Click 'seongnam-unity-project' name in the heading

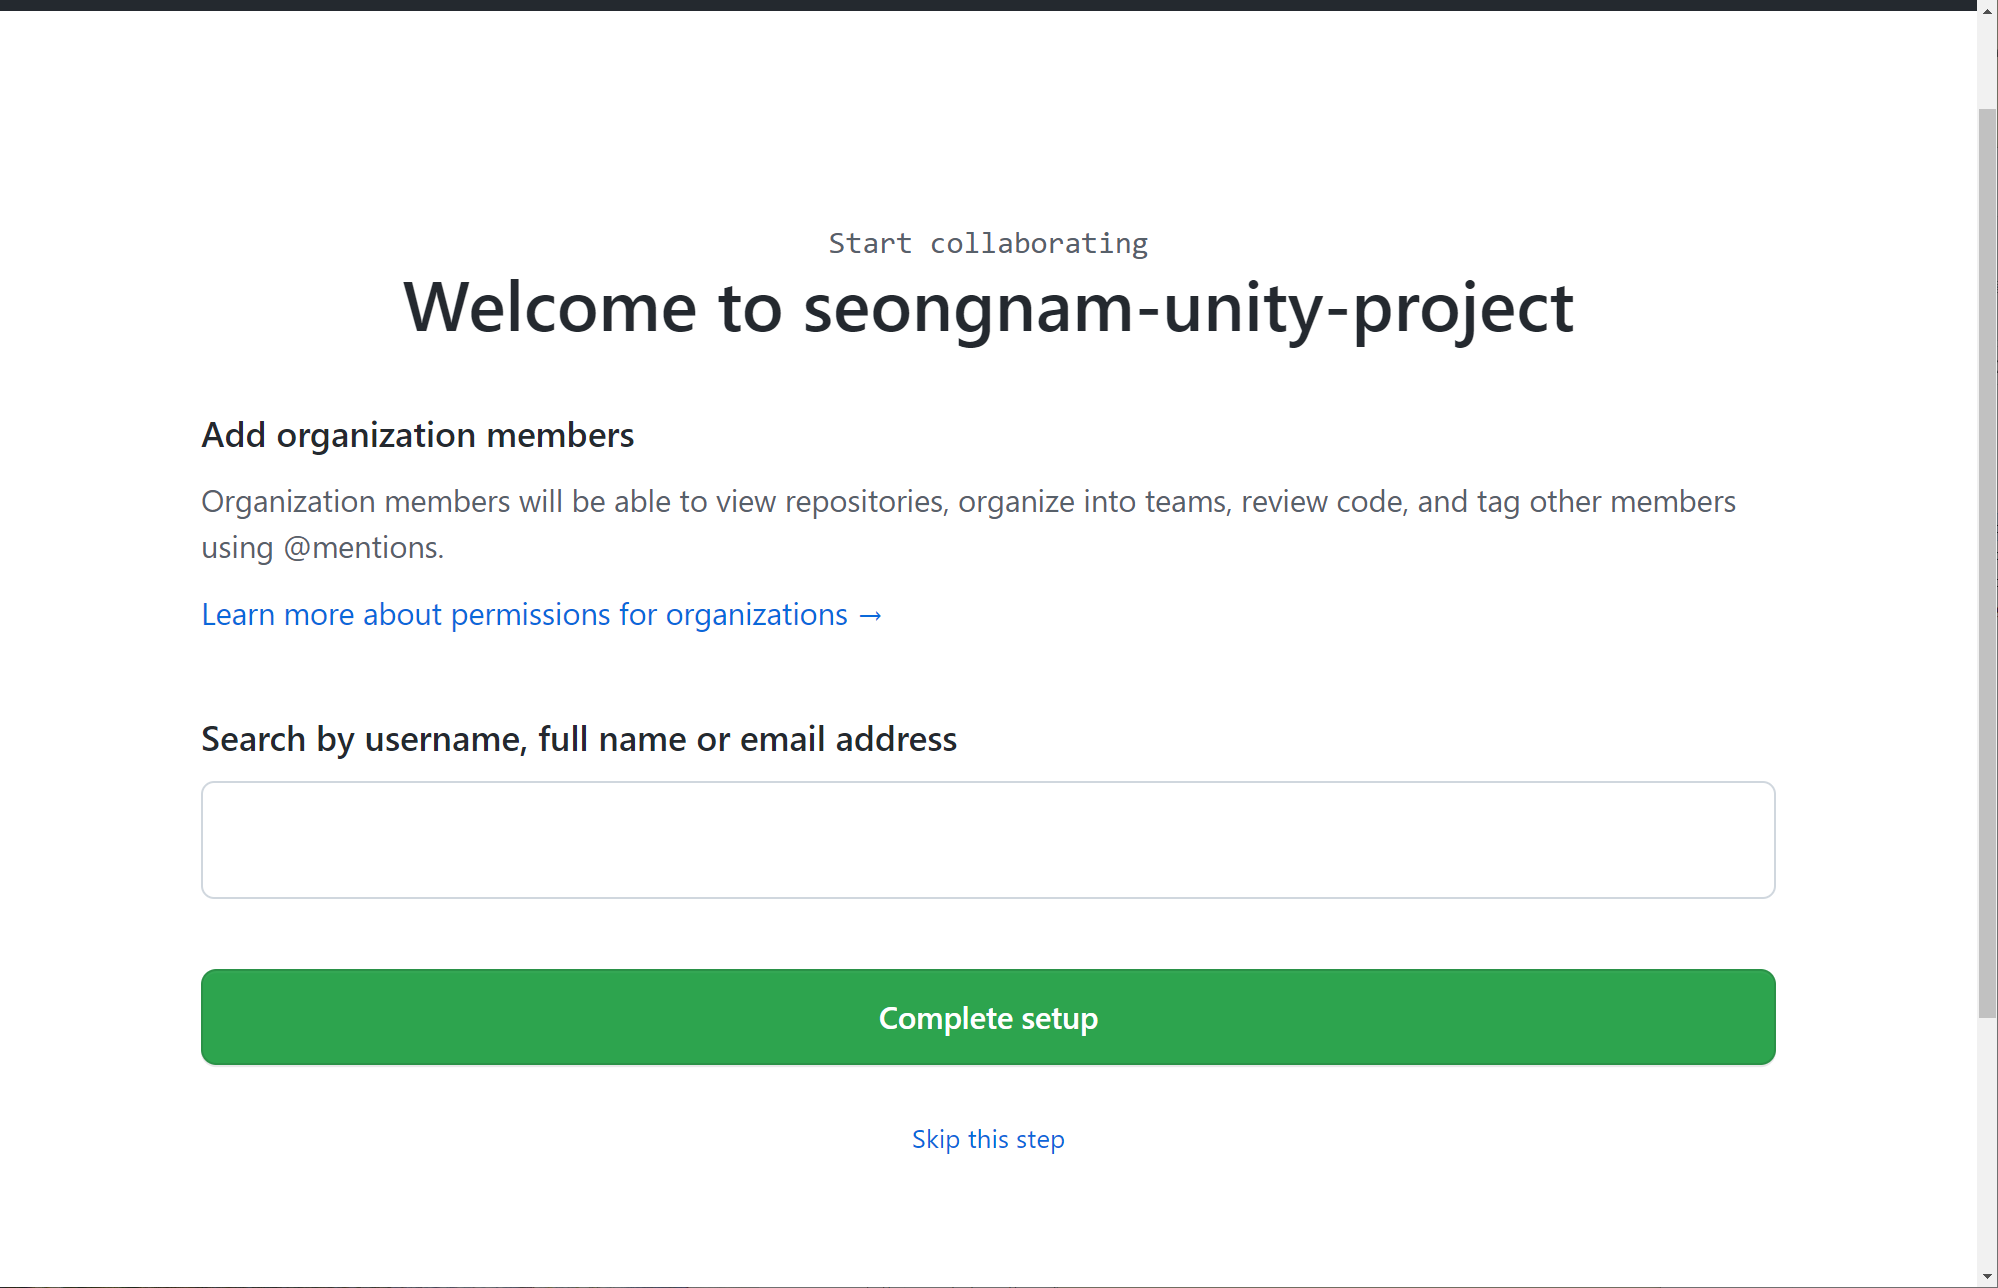point(1188,307)
